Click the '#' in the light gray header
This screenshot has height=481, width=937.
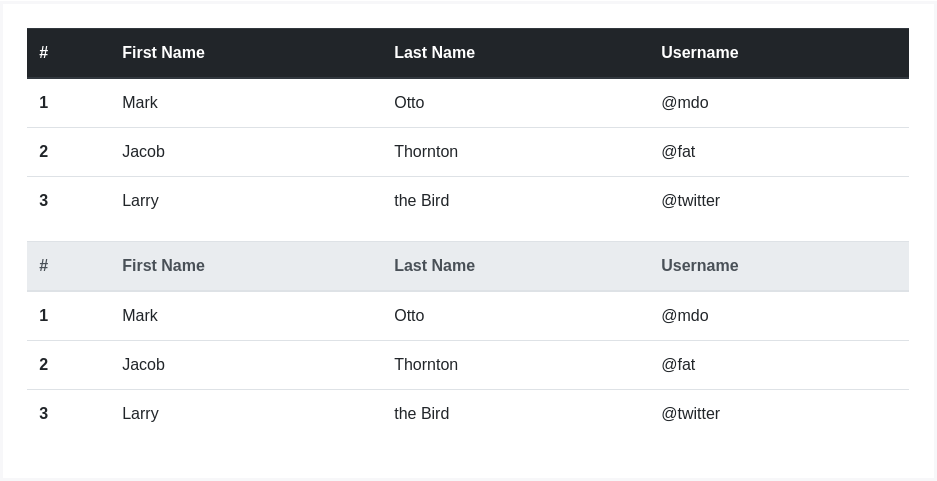(44, 266)
